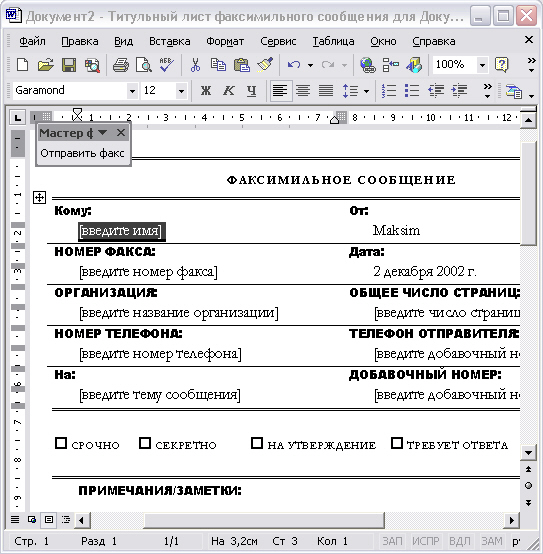Apply numbered list formatting
The image size is (543, 554).
(389, 91)
